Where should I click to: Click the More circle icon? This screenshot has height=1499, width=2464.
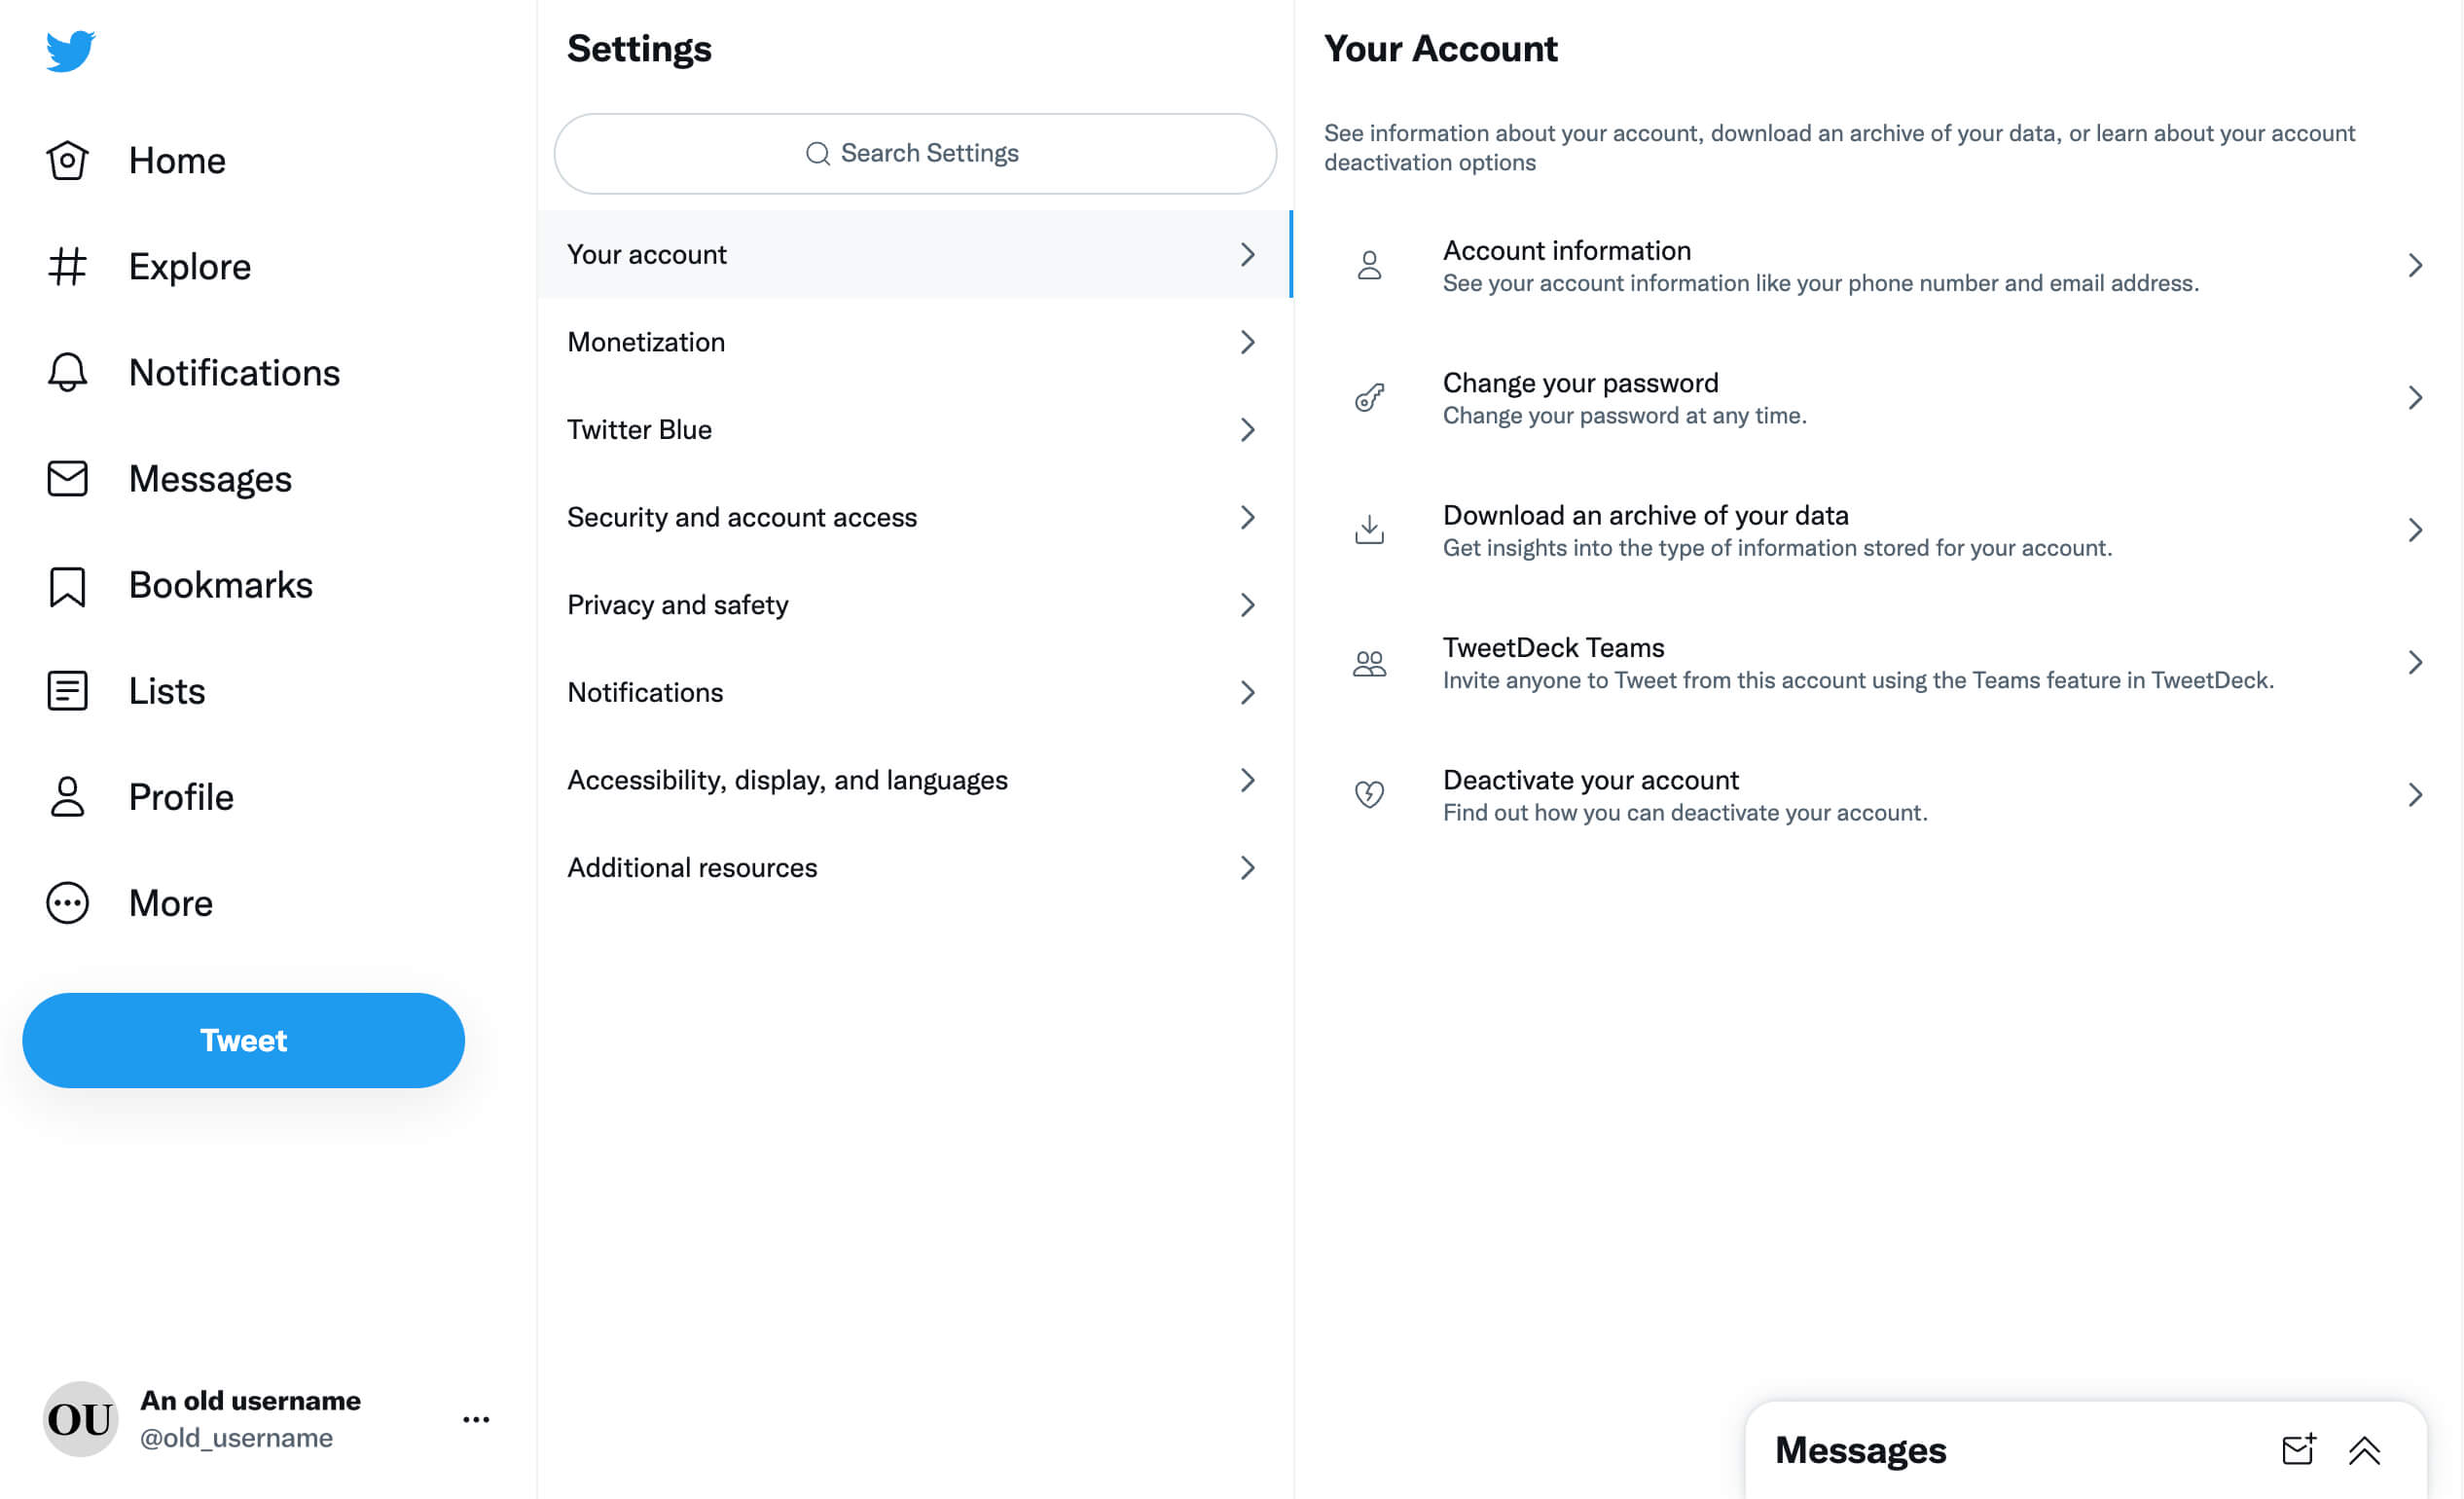67,903
